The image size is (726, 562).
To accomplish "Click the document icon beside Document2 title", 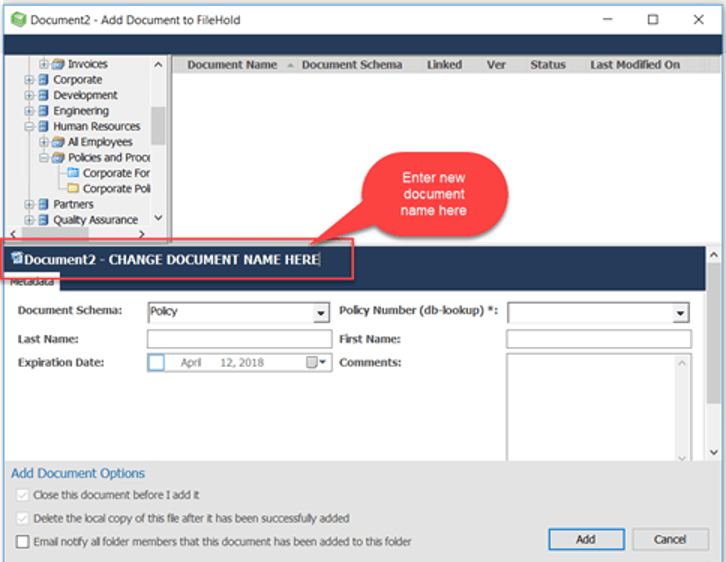I will 17,259.
